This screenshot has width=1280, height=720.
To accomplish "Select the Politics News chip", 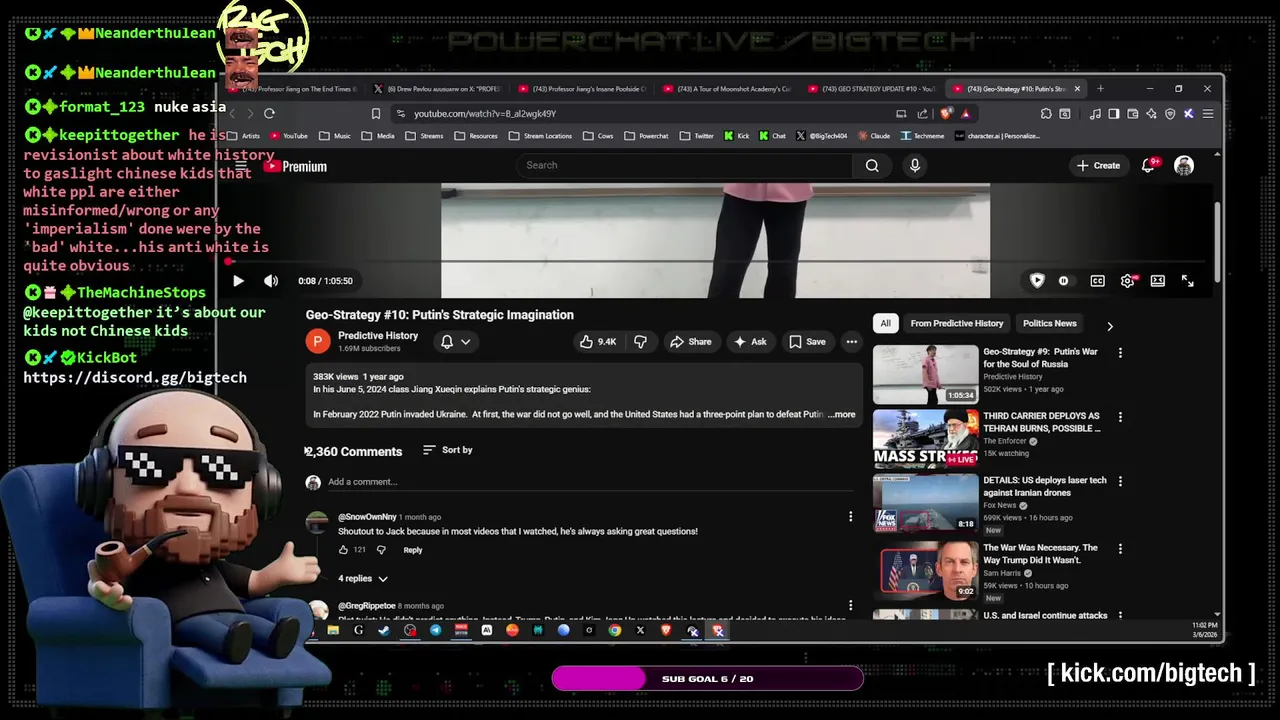I will [x=1049, y=323].
